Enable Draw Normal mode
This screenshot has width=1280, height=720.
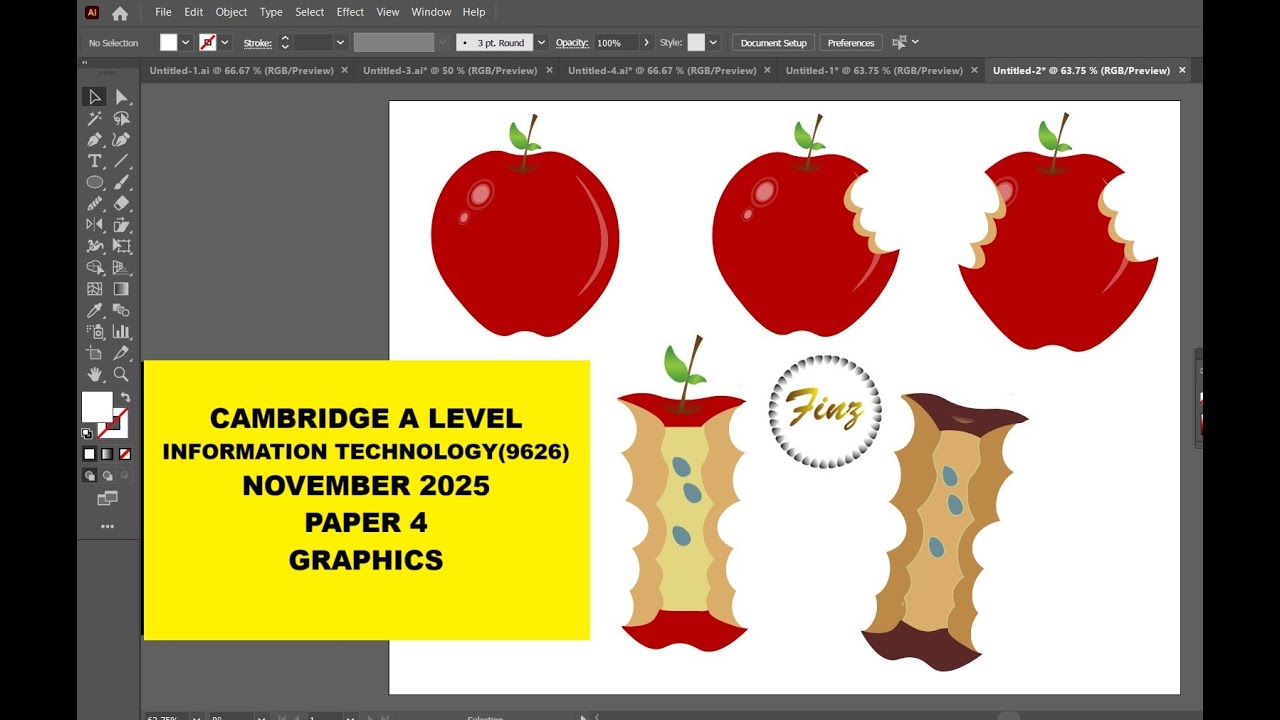pos(89,476)
